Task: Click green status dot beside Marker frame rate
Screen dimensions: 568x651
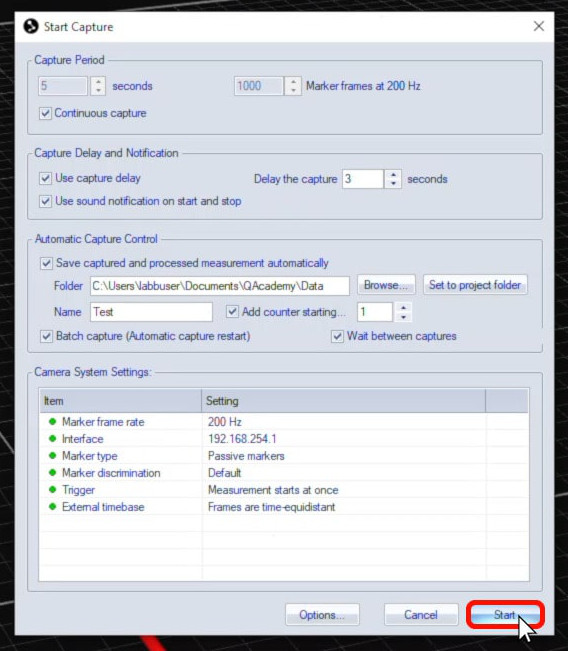Action: click(x=52, y=421)
